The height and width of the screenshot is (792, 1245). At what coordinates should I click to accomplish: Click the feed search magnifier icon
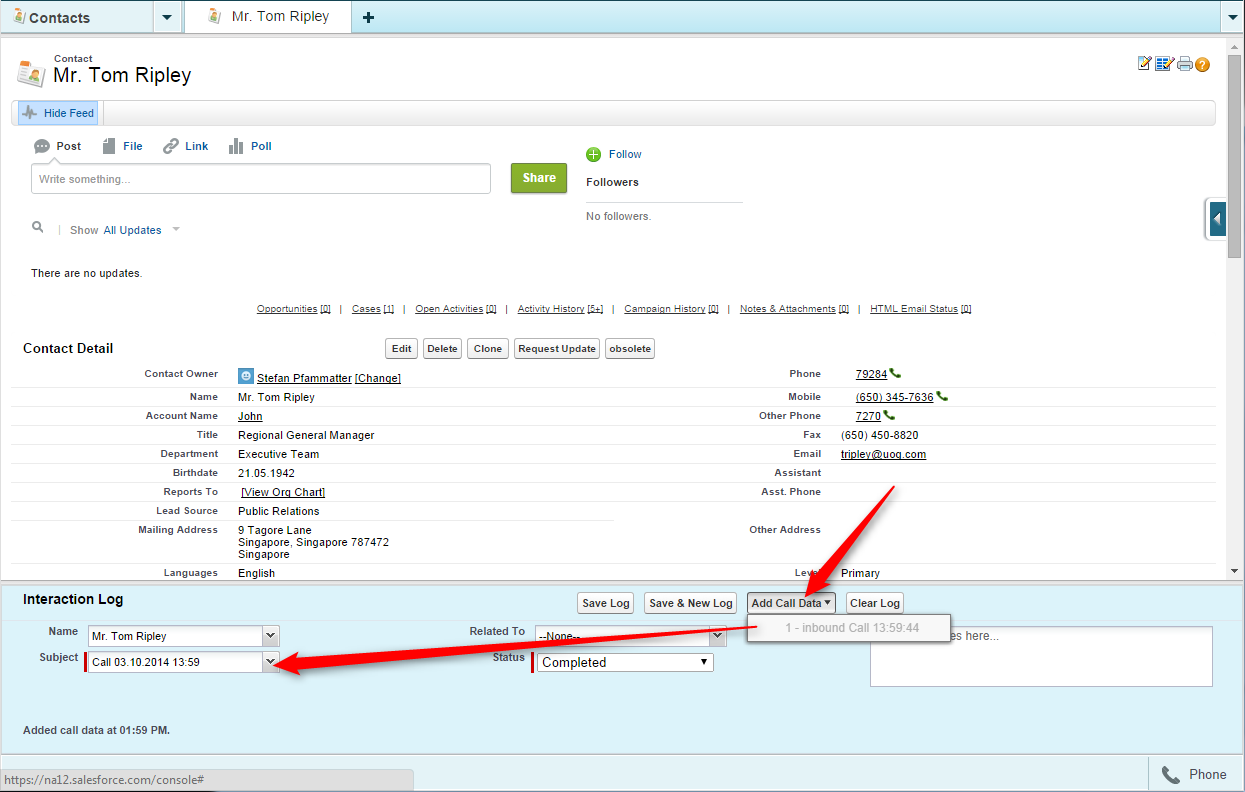point(38,228)
